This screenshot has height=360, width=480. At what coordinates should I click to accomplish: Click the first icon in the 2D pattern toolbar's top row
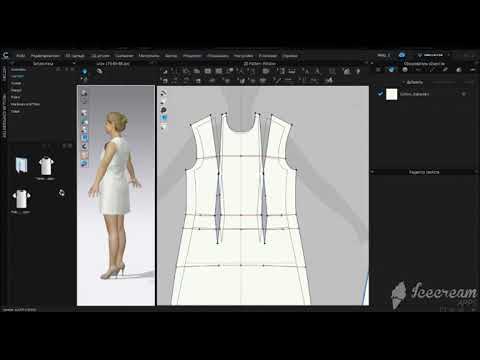point(165,71)
